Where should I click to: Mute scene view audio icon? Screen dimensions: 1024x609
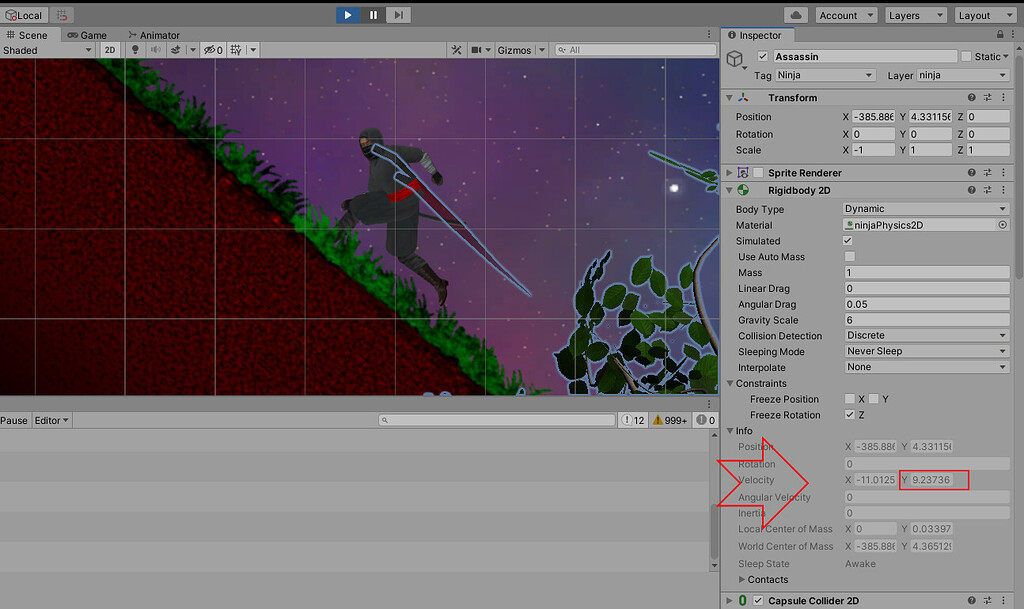click(x=156, y=49)
